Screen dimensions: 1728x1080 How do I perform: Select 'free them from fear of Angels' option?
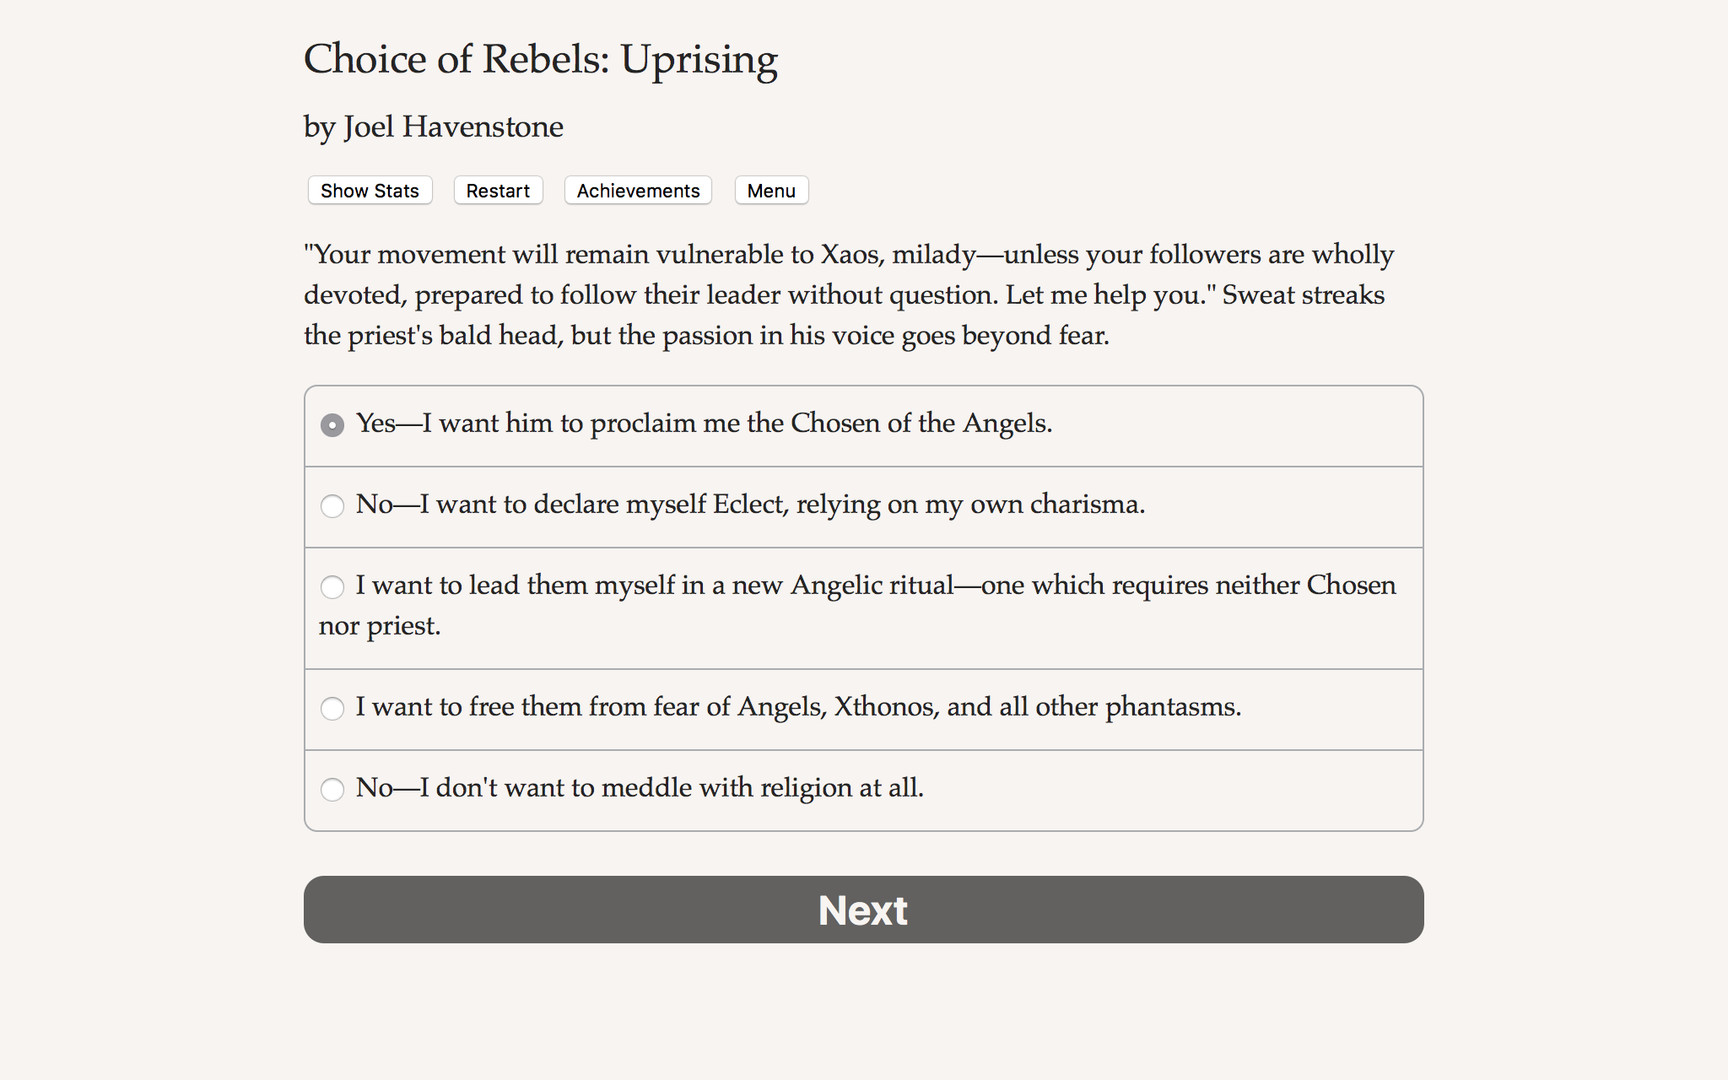pyautogui.click(x=798, y=708)
